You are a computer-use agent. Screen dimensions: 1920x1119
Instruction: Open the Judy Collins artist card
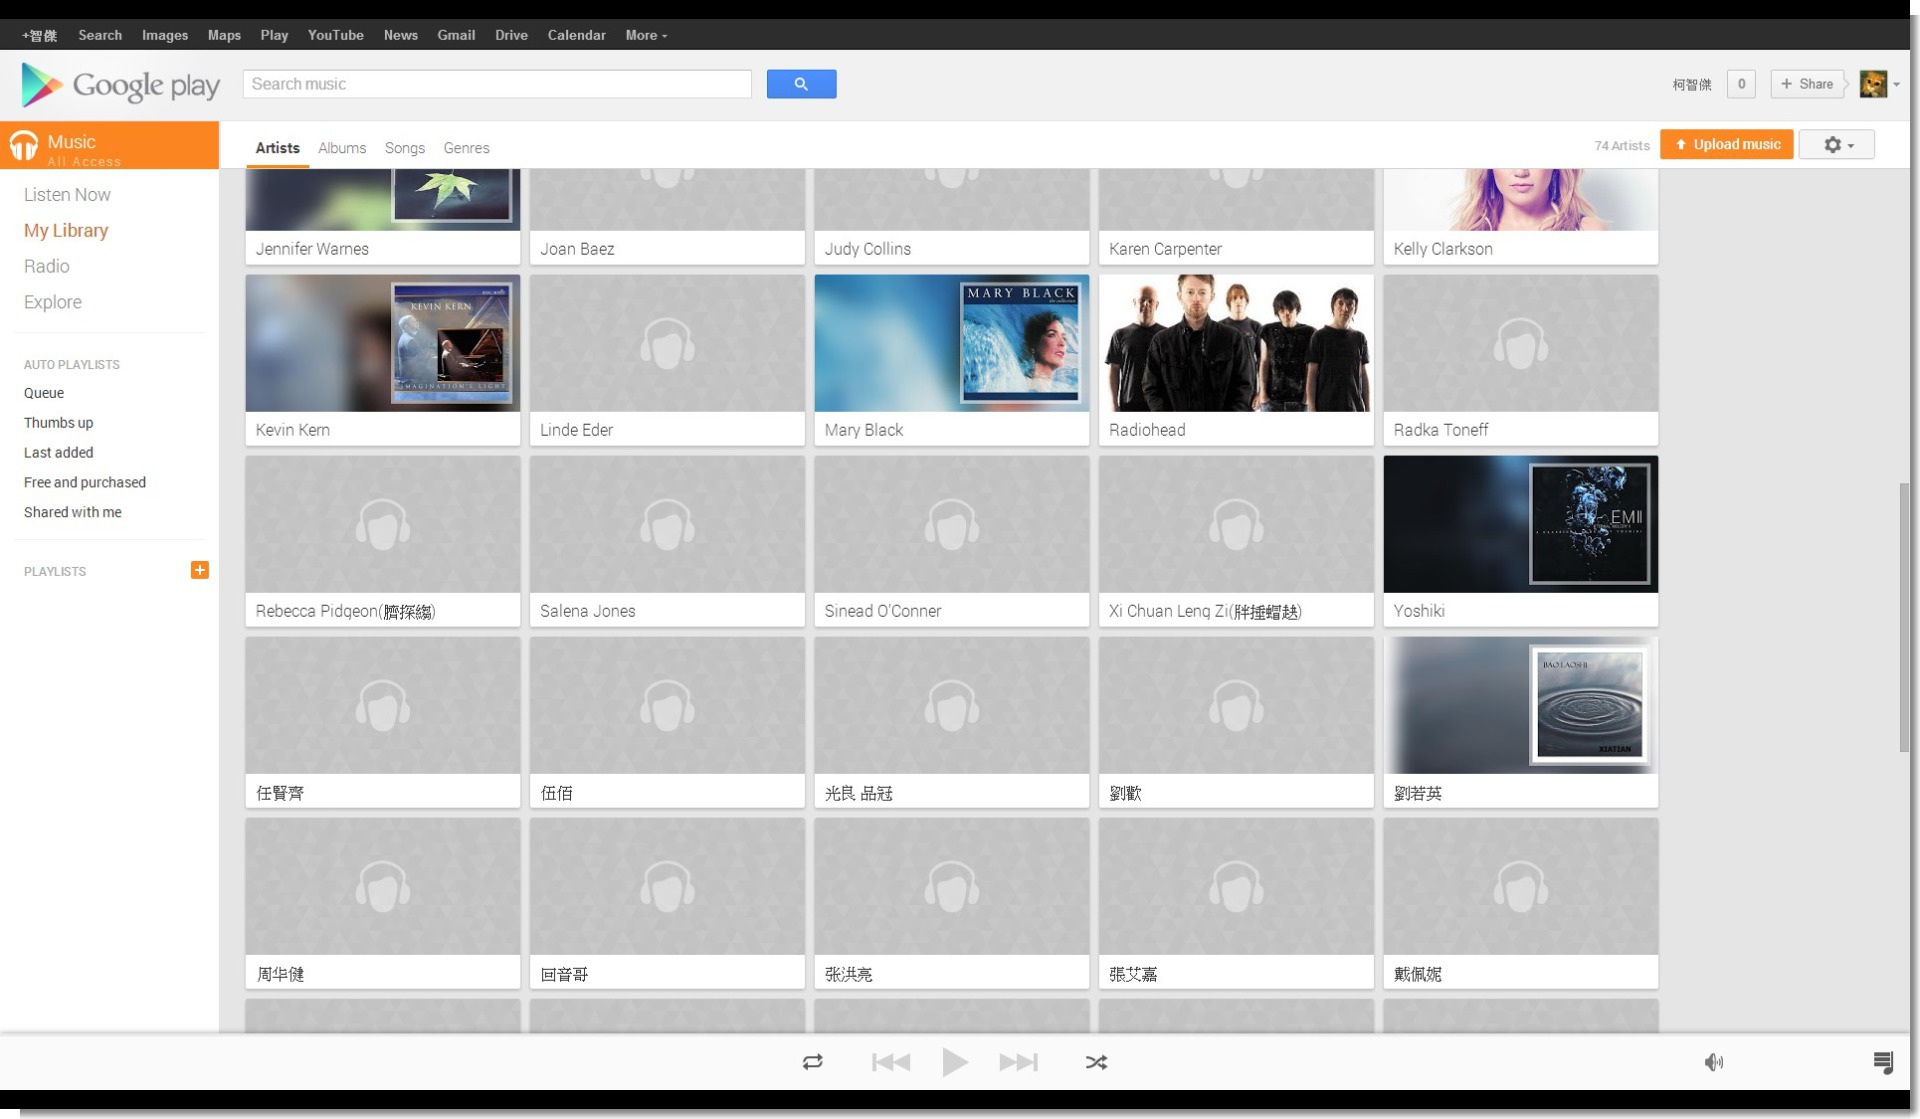click(952, 216)
